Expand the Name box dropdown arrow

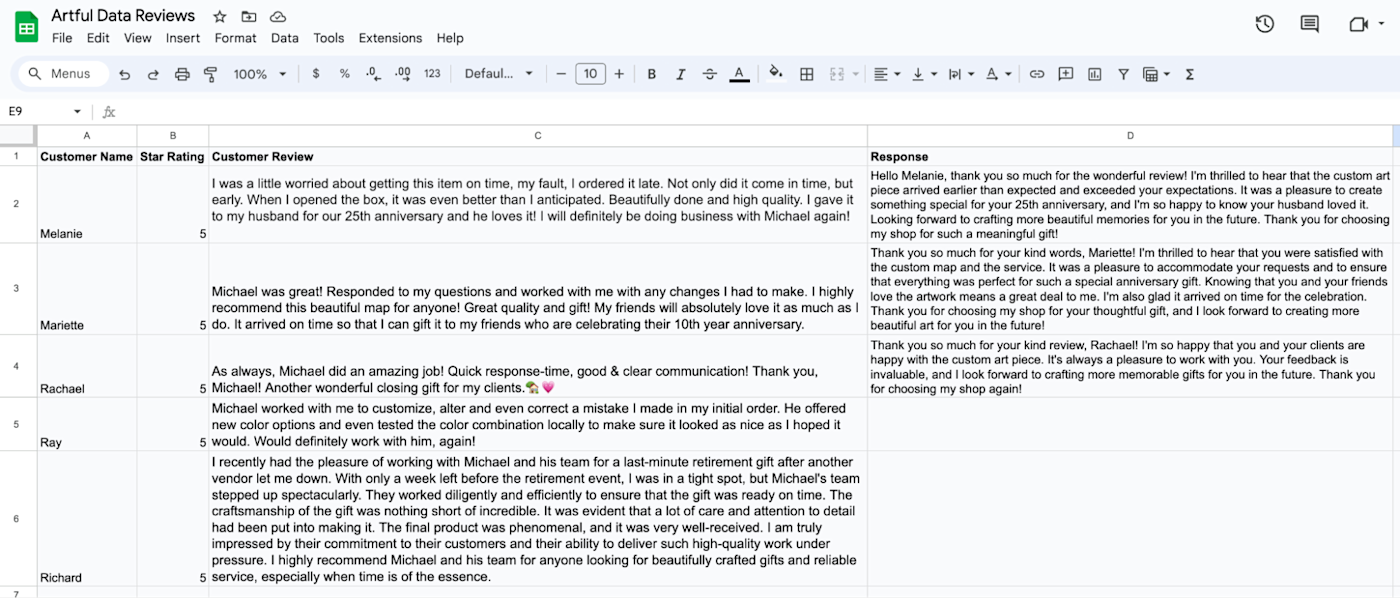pyautogui.click(x=77, y=112)
